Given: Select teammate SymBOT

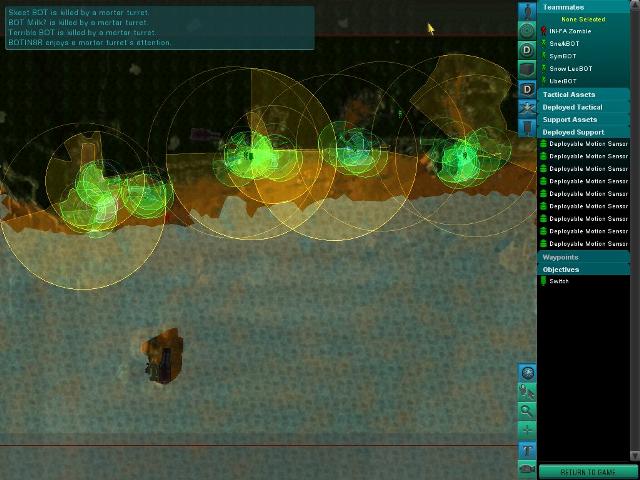Looking at the screenshot, I should (562, 56).
